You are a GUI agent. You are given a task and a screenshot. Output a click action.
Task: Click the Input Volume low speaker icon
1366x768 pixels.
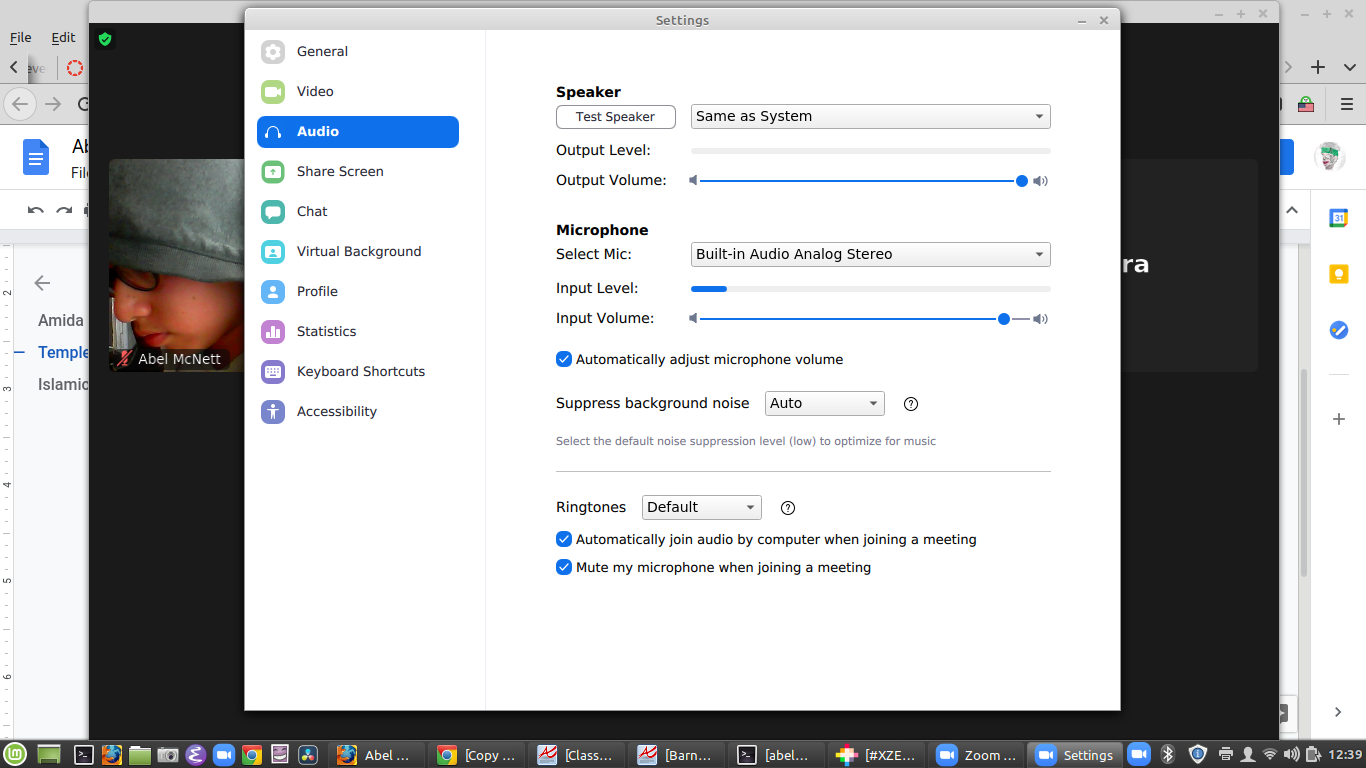694,319
